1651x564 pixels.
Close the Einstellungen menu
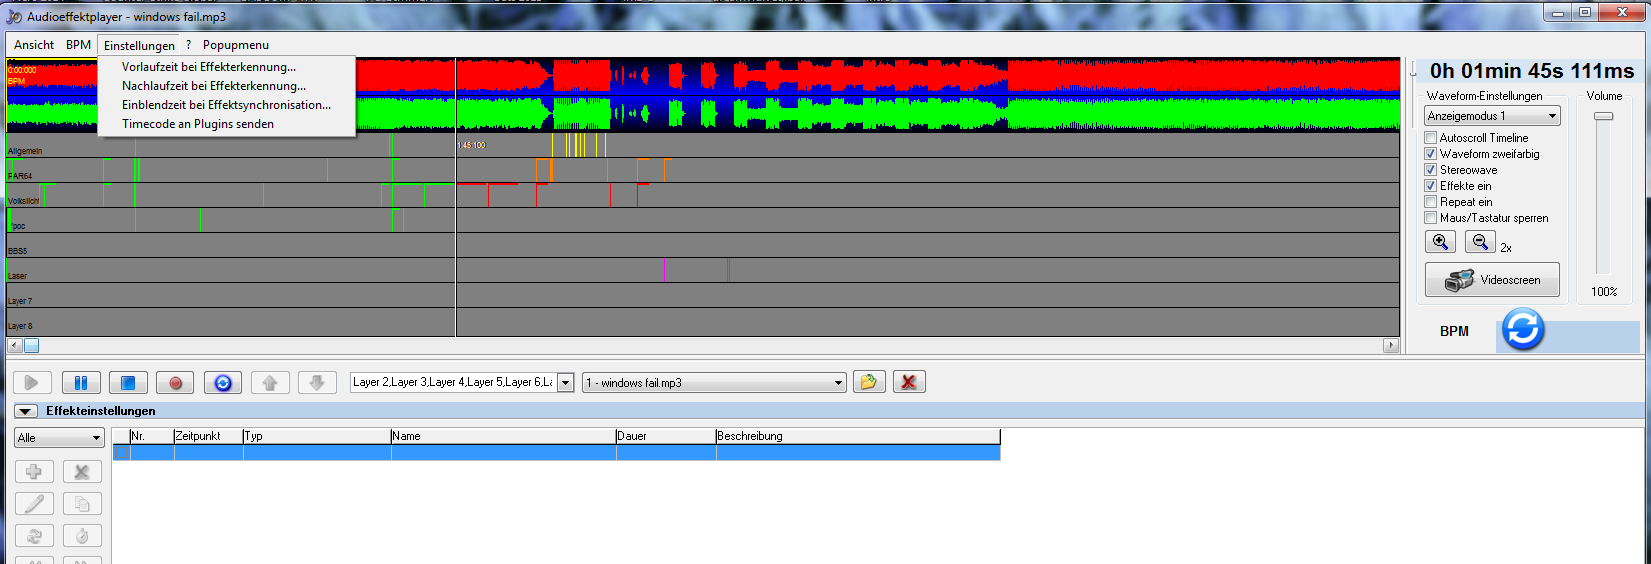pos(139,45)
